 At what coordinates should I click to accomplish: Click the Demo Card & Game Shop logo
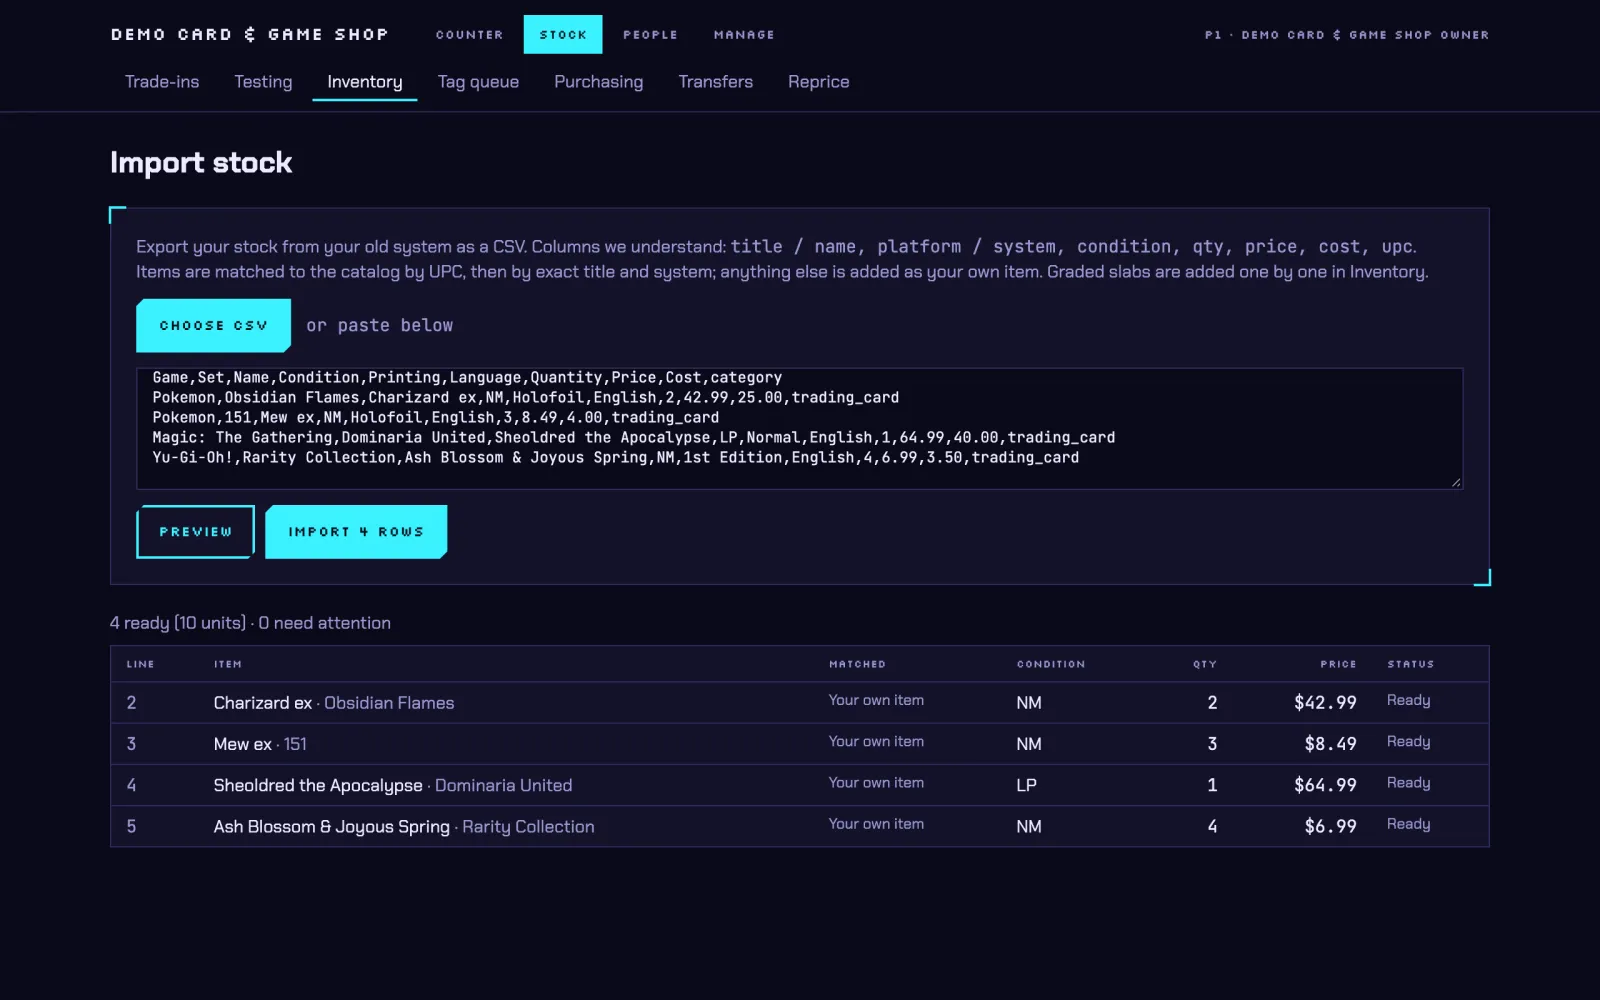click(x=249, y=35)
